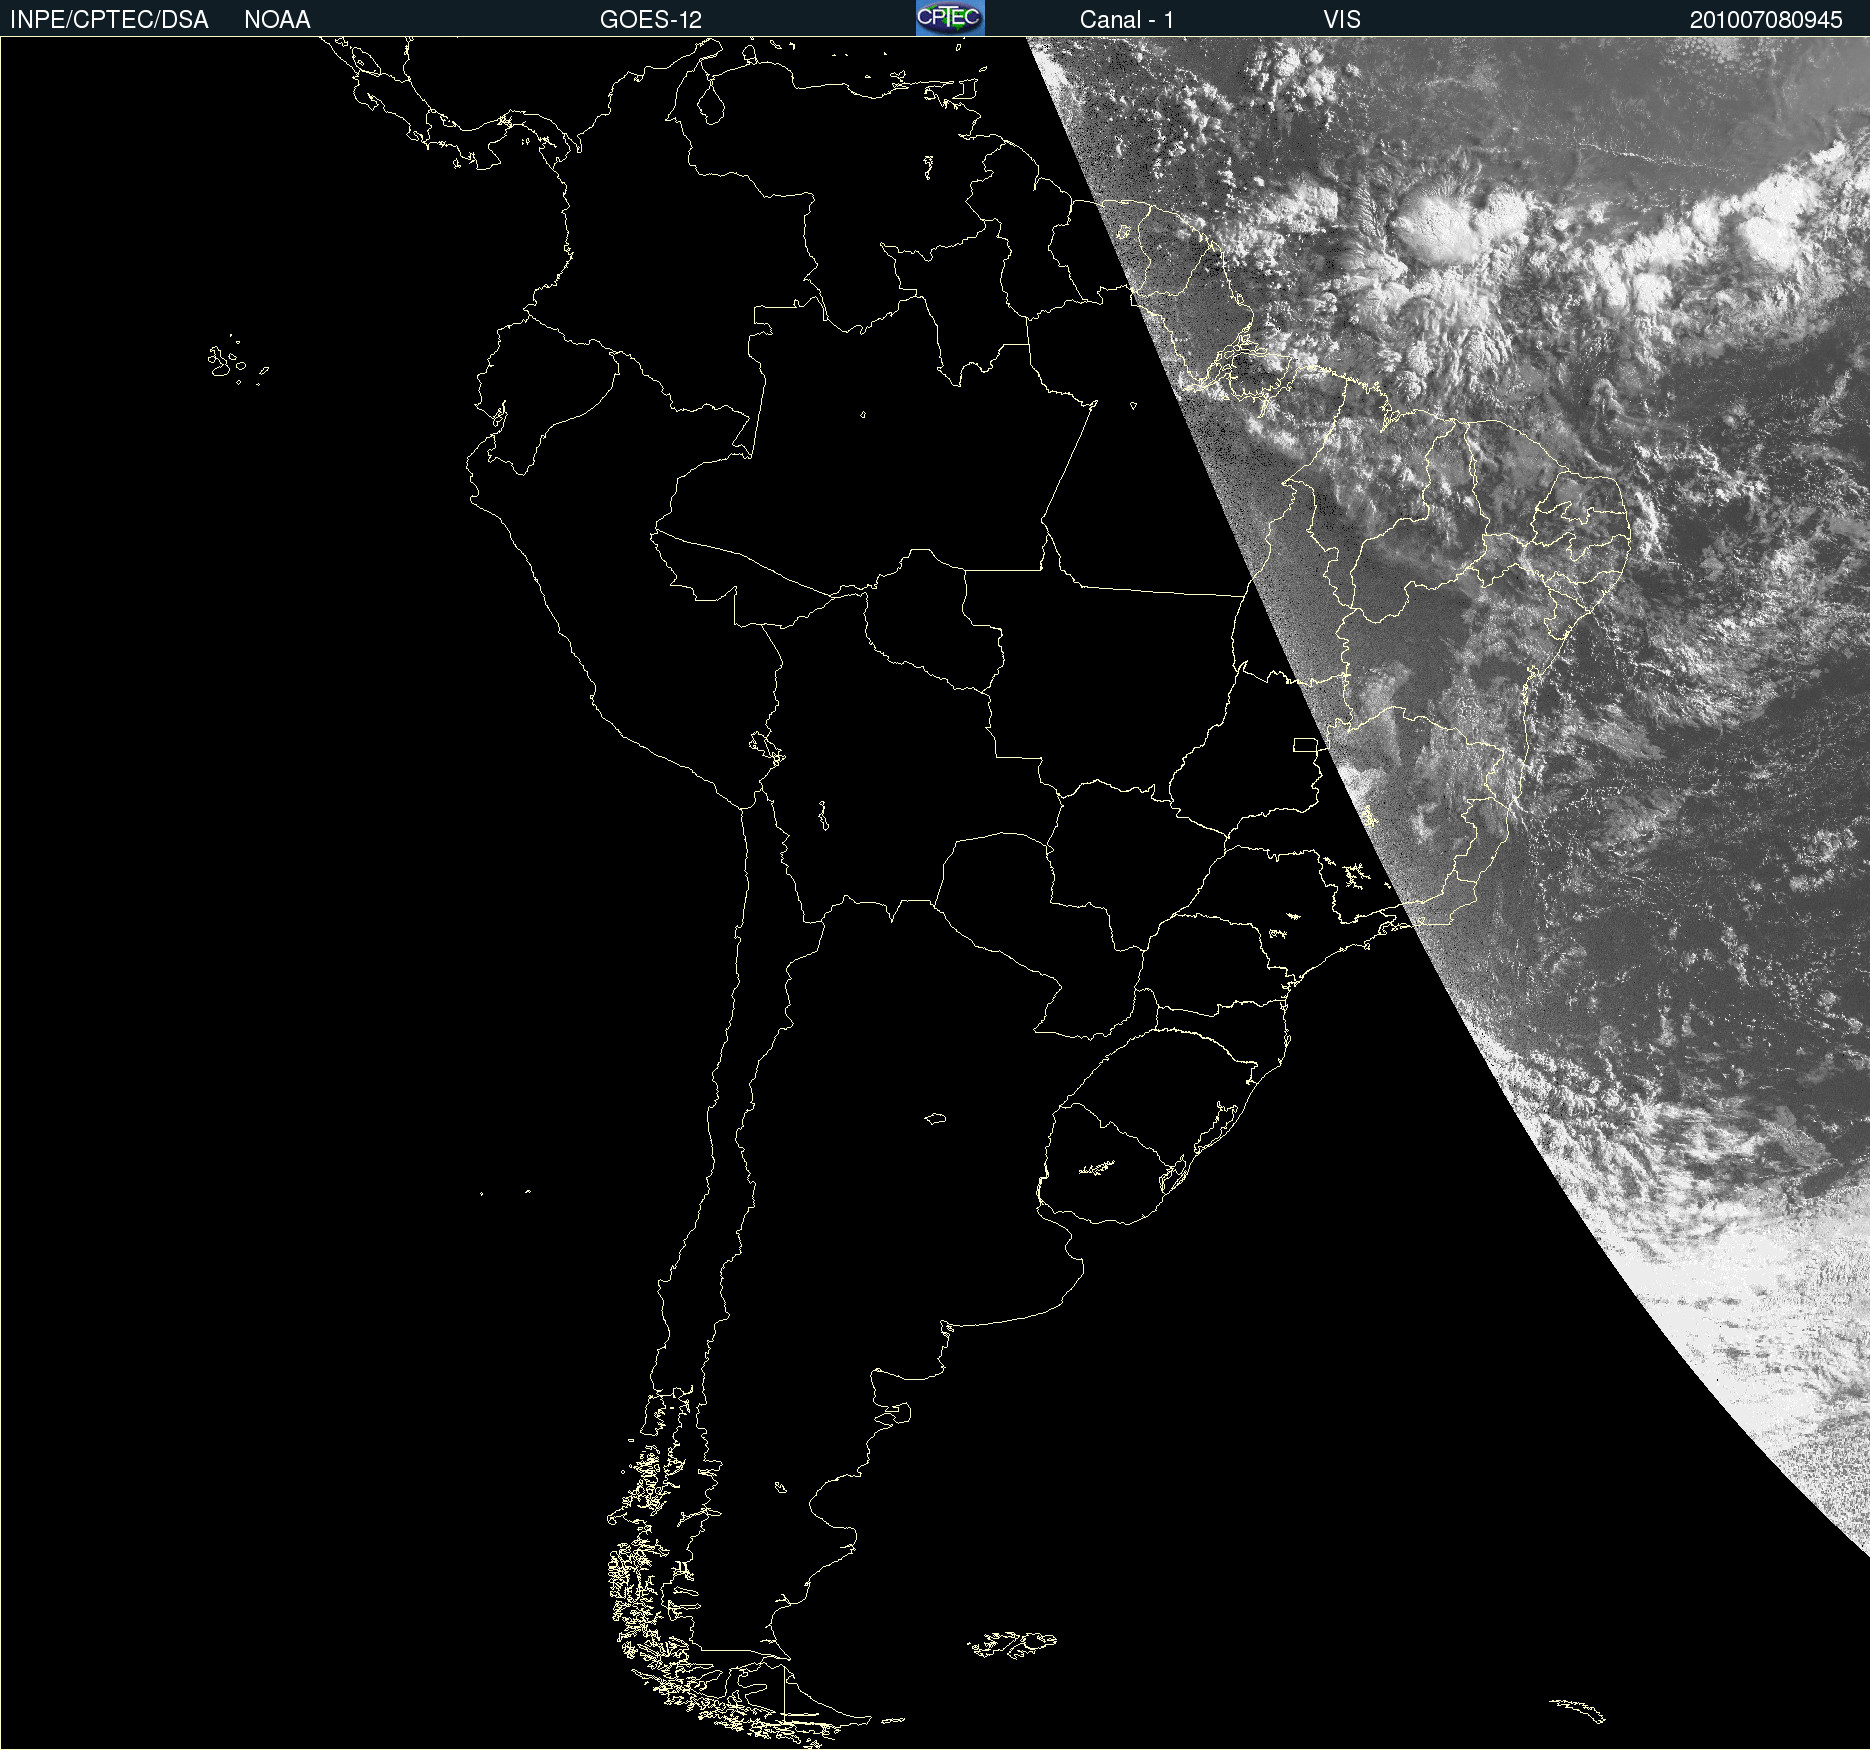The height and width of the screenshot is (1750, 1870).
Task: Click the 201007080945 timestamp
Action: click(1766, 20)
